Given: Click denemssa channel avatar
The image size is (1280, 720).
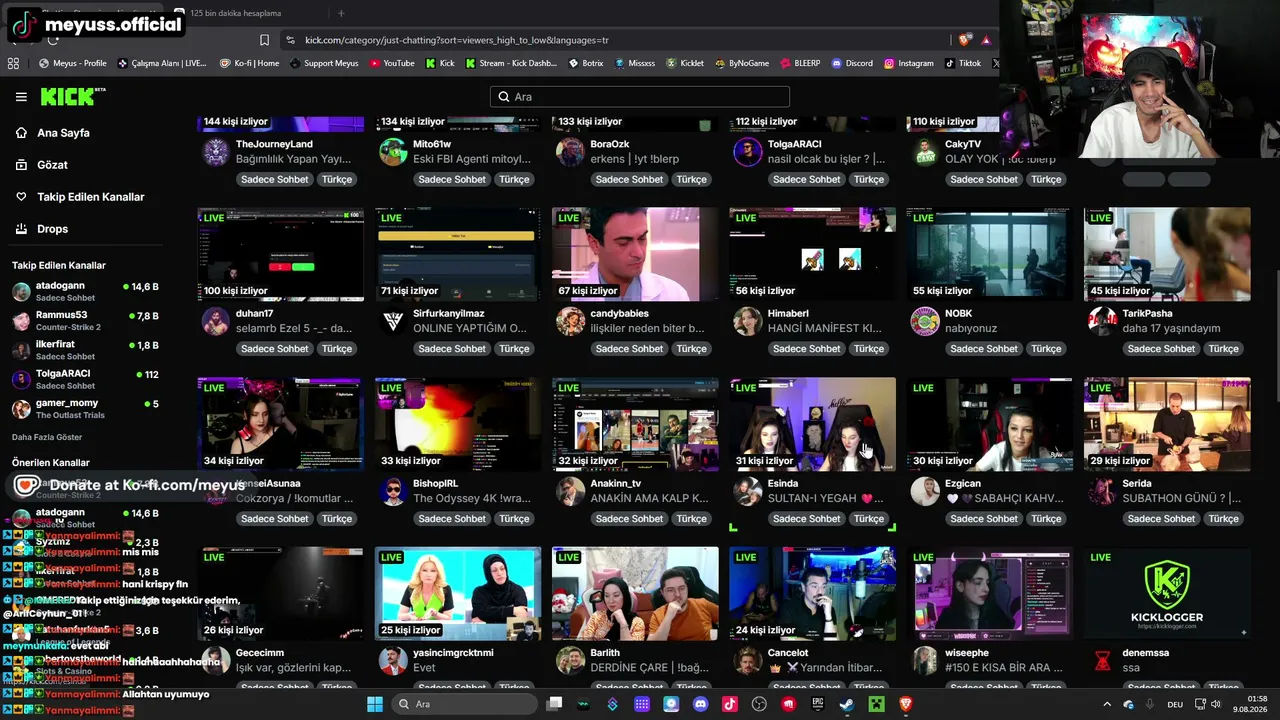Looking at the screenshot, I should (1103, 661).
